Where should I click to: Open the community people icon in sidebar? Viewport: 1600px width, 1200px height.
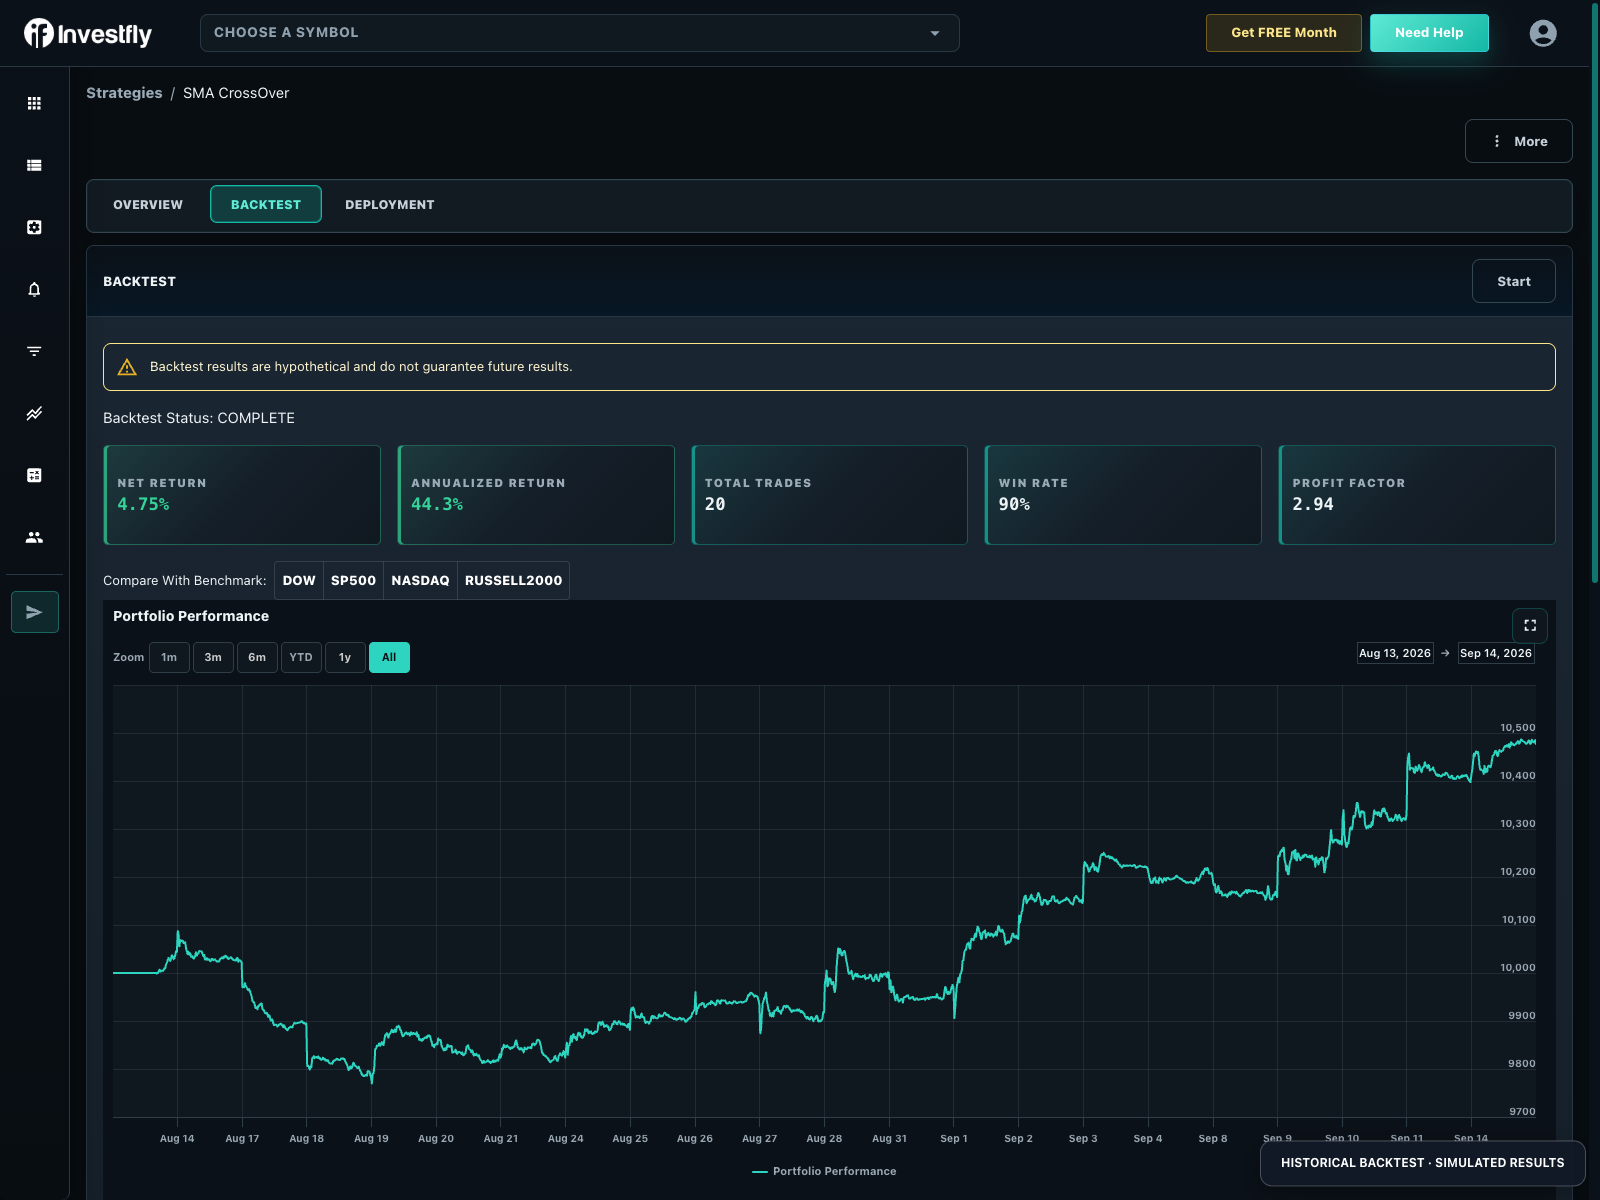point(34,537)
